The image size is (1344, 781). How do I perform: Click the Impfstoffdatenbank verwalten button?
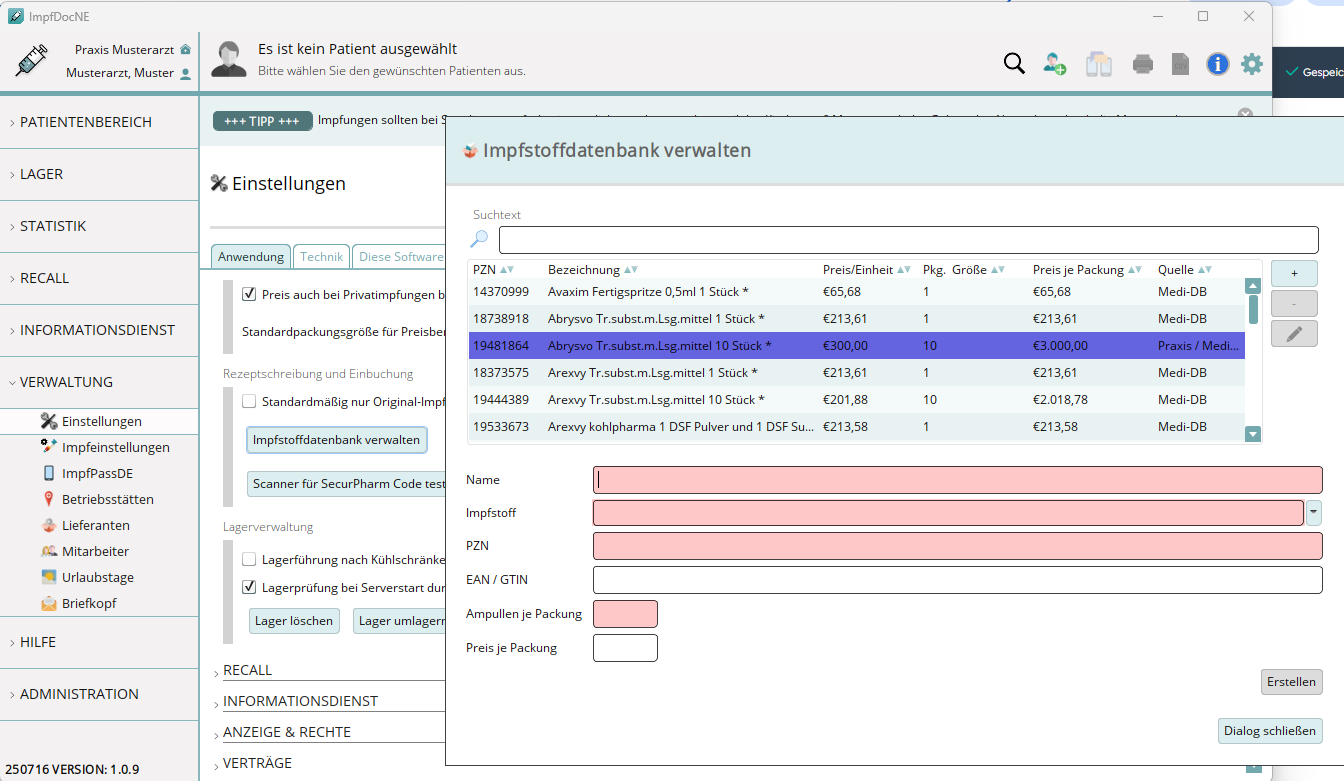click(x=337, y=440)
